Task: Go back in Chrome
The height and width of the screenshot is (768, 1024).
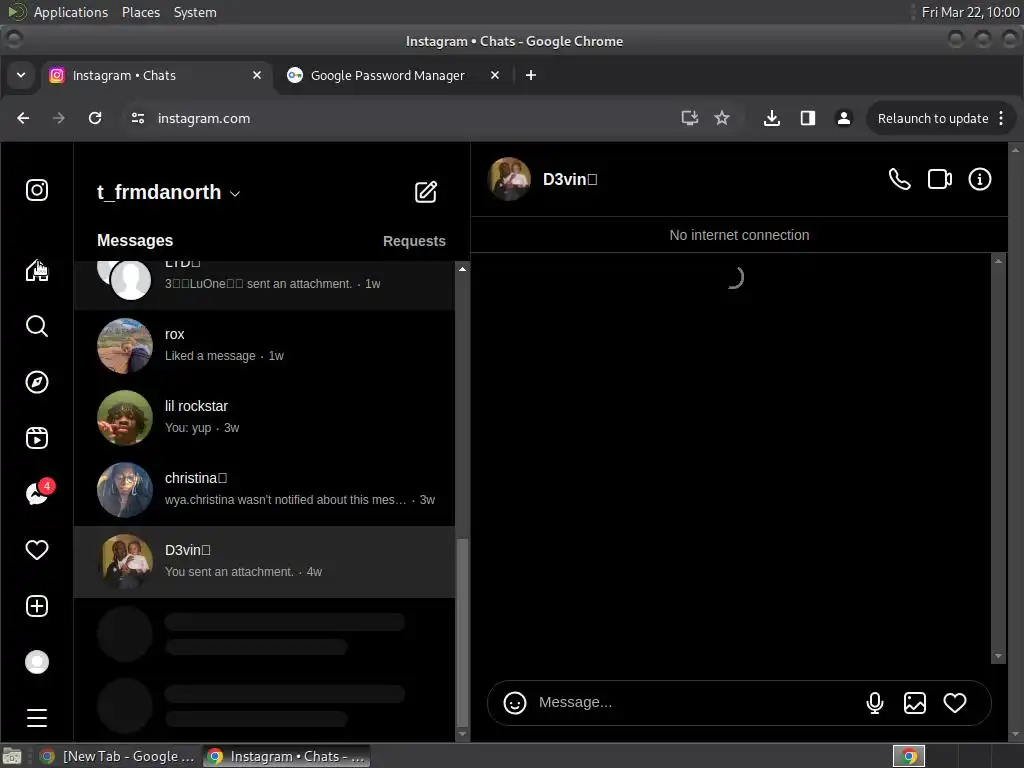Action: 23,118
